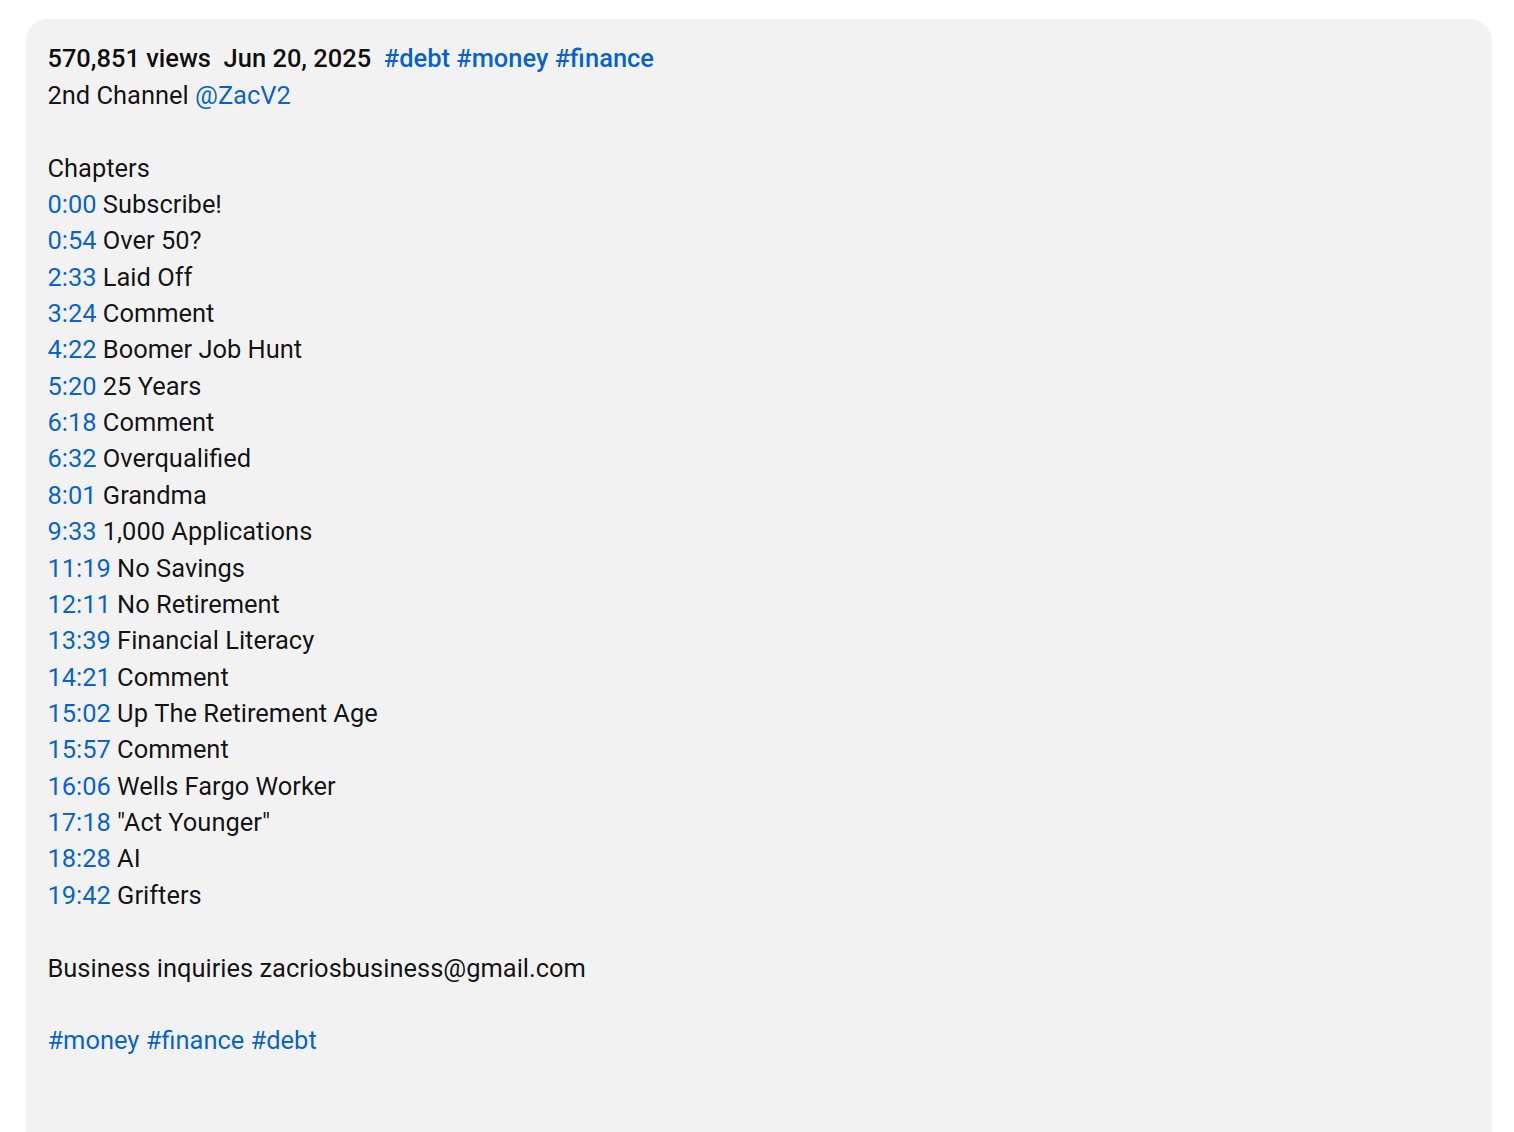Jump to 18:28 AI chapter timestamp
This screenshot has width=1514, height=1132.
[79, 859]
